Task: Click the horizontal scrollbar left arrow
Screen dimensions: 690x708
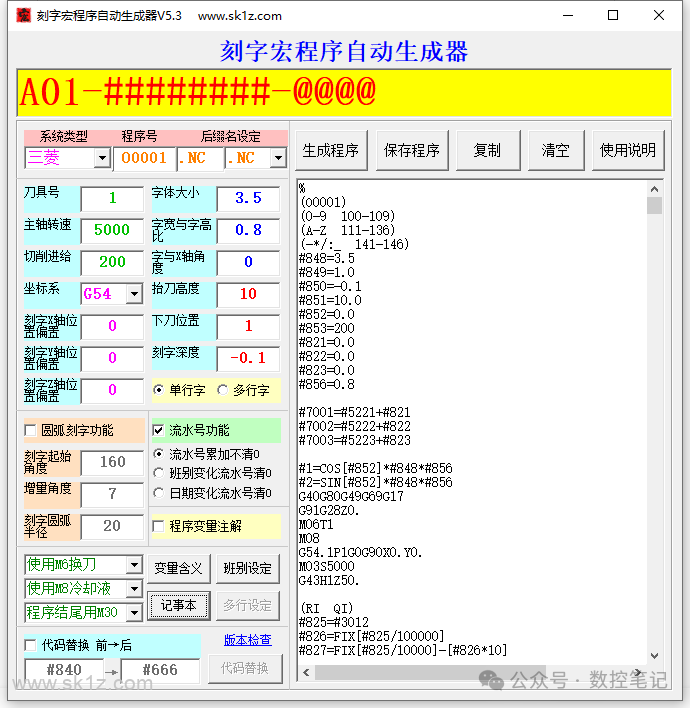Action: [x=306, y=672]
